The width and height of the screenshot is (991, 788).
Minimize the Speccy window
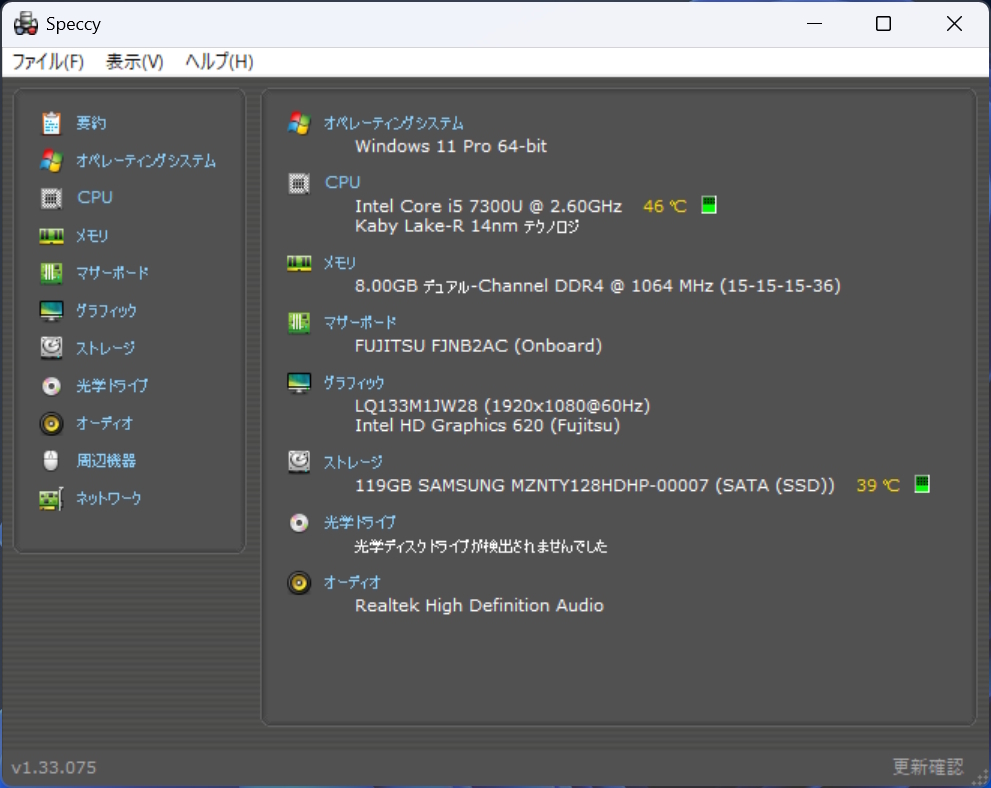(815, 24)
